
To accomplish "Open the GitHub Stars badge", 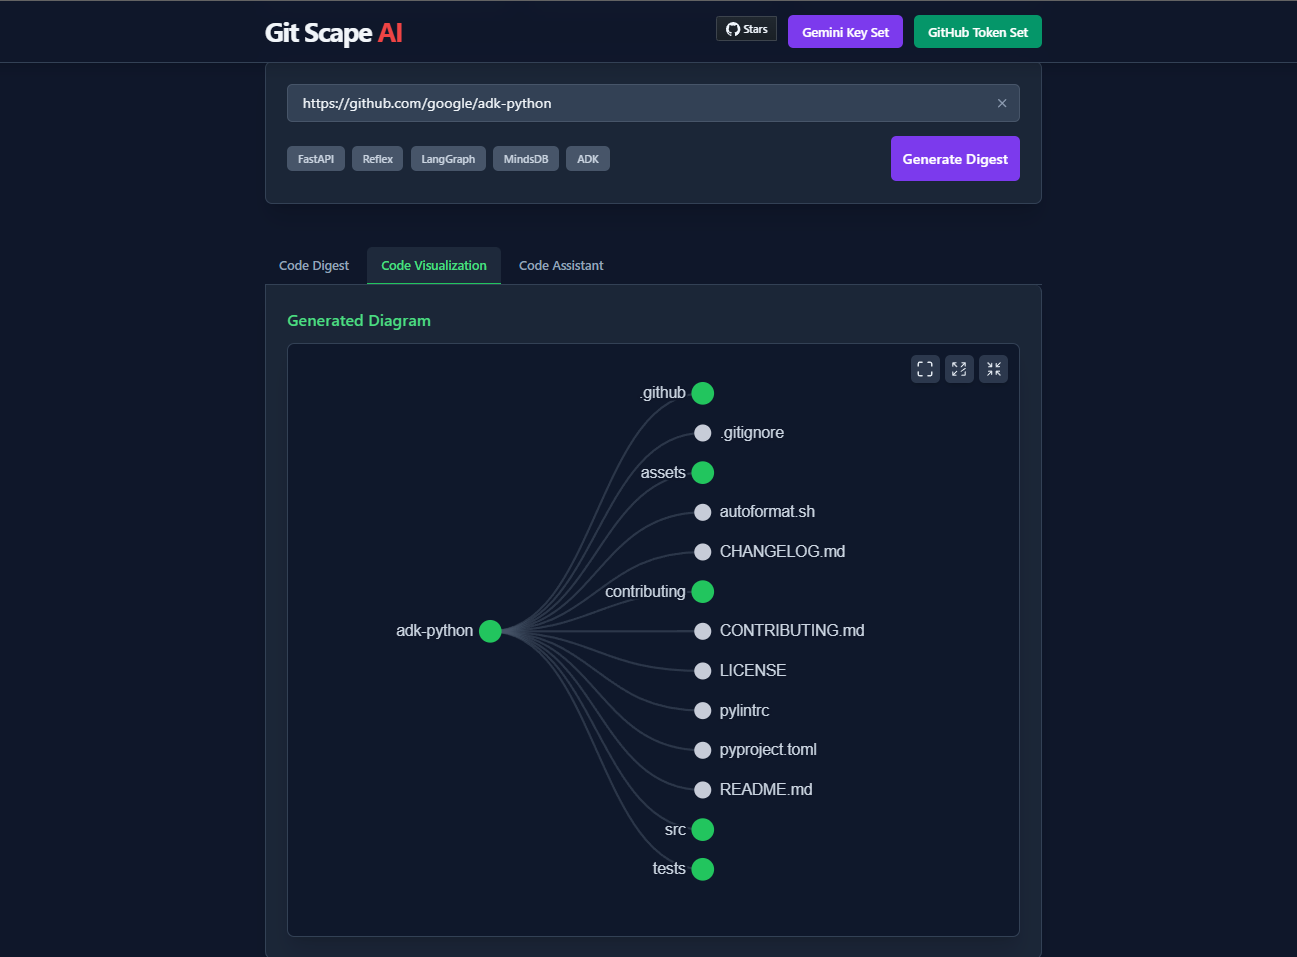I will click(x=747, y=29).
